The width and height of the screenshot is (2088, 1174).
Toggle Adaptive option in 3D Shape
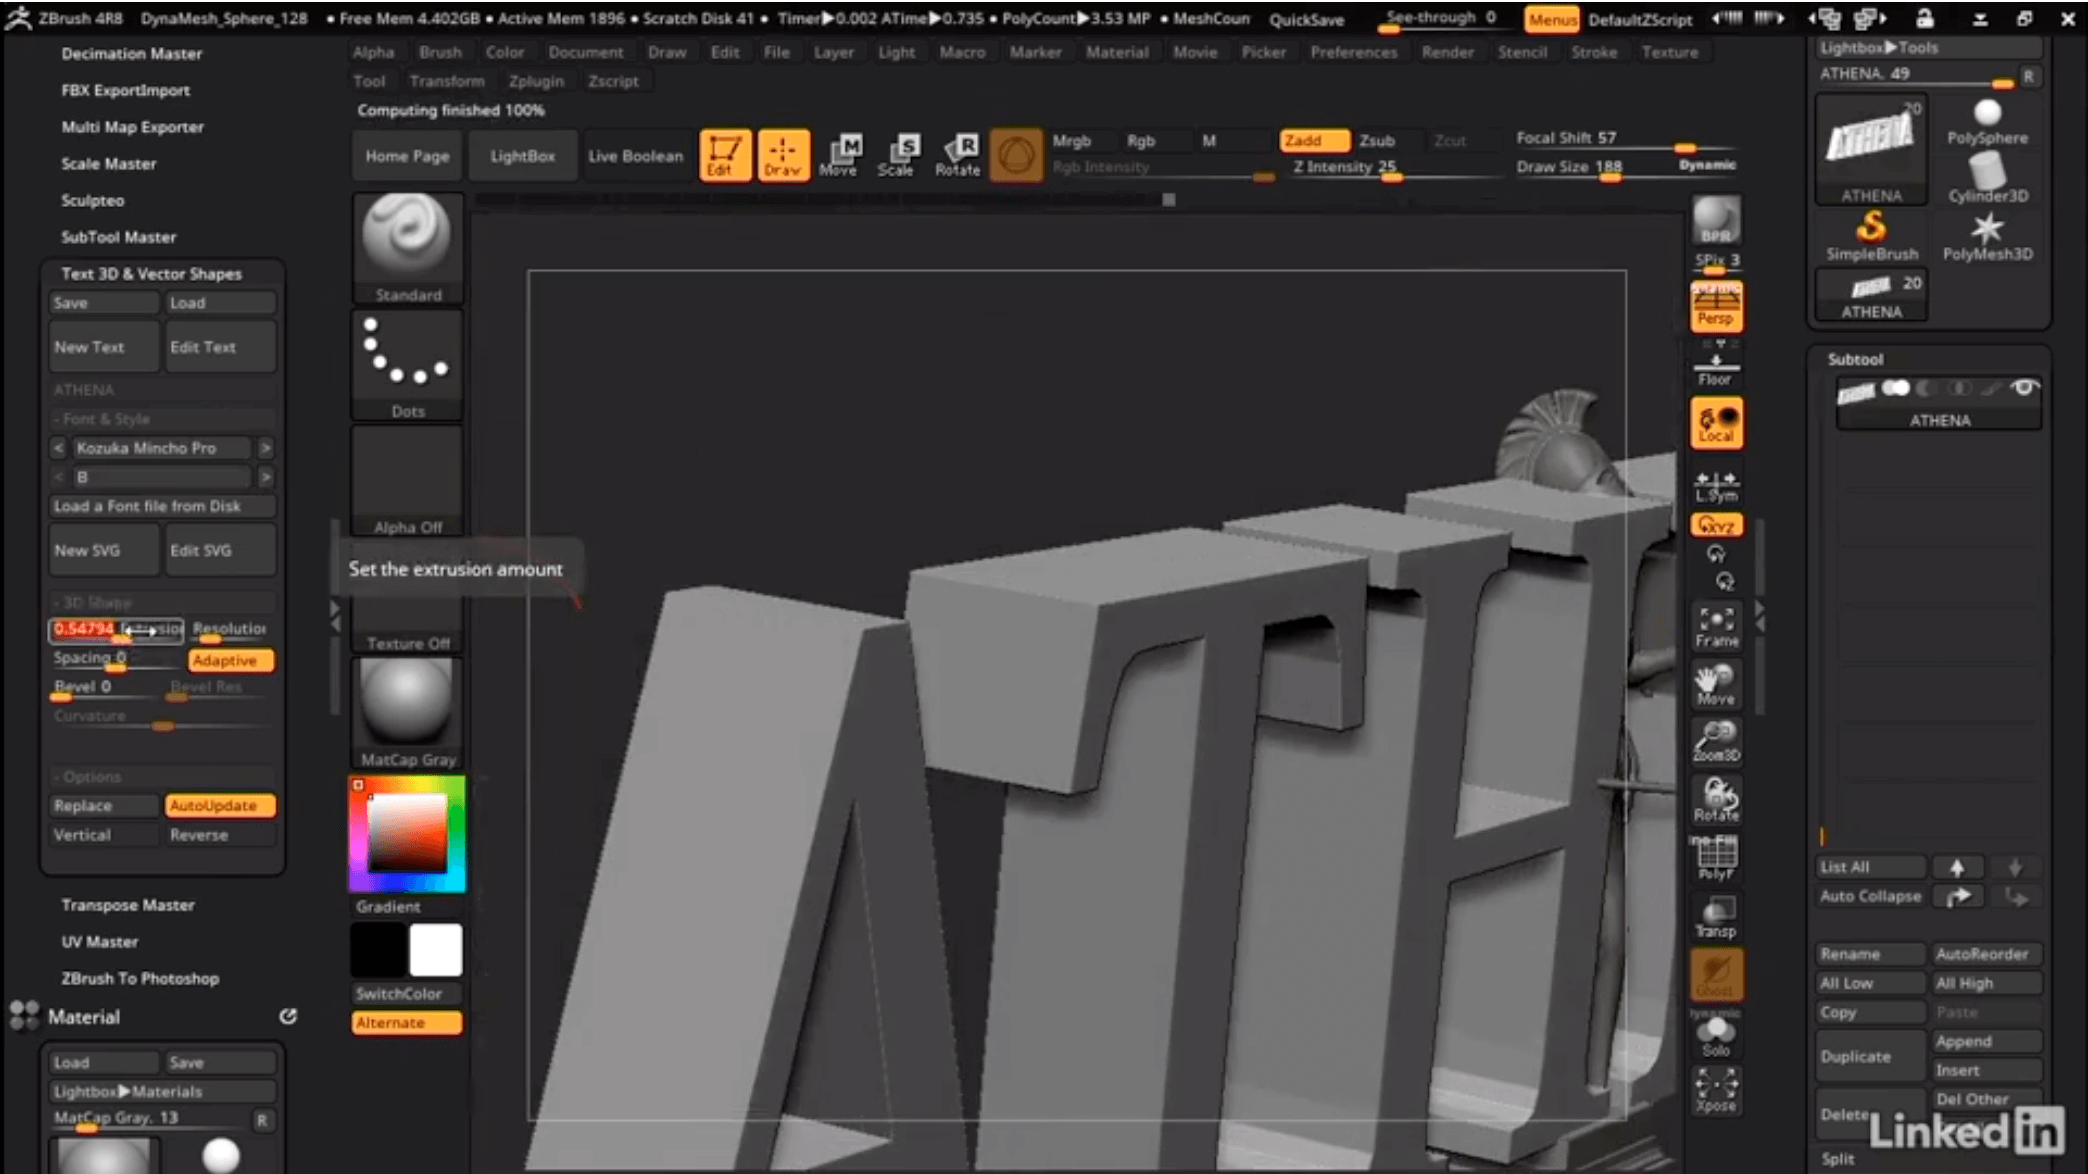[231, 660]
